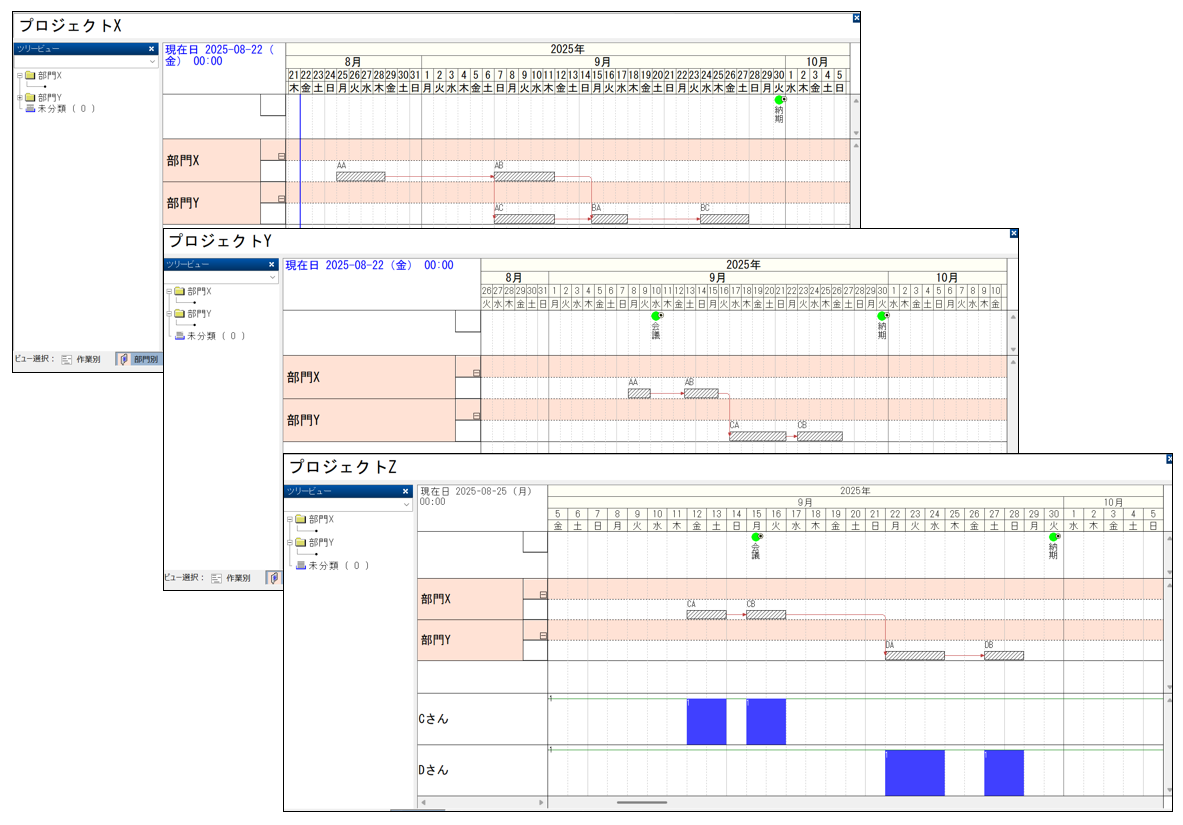Click the 会議 milestone marker in Project Y
1183x825 pixels.
(656, 316)
